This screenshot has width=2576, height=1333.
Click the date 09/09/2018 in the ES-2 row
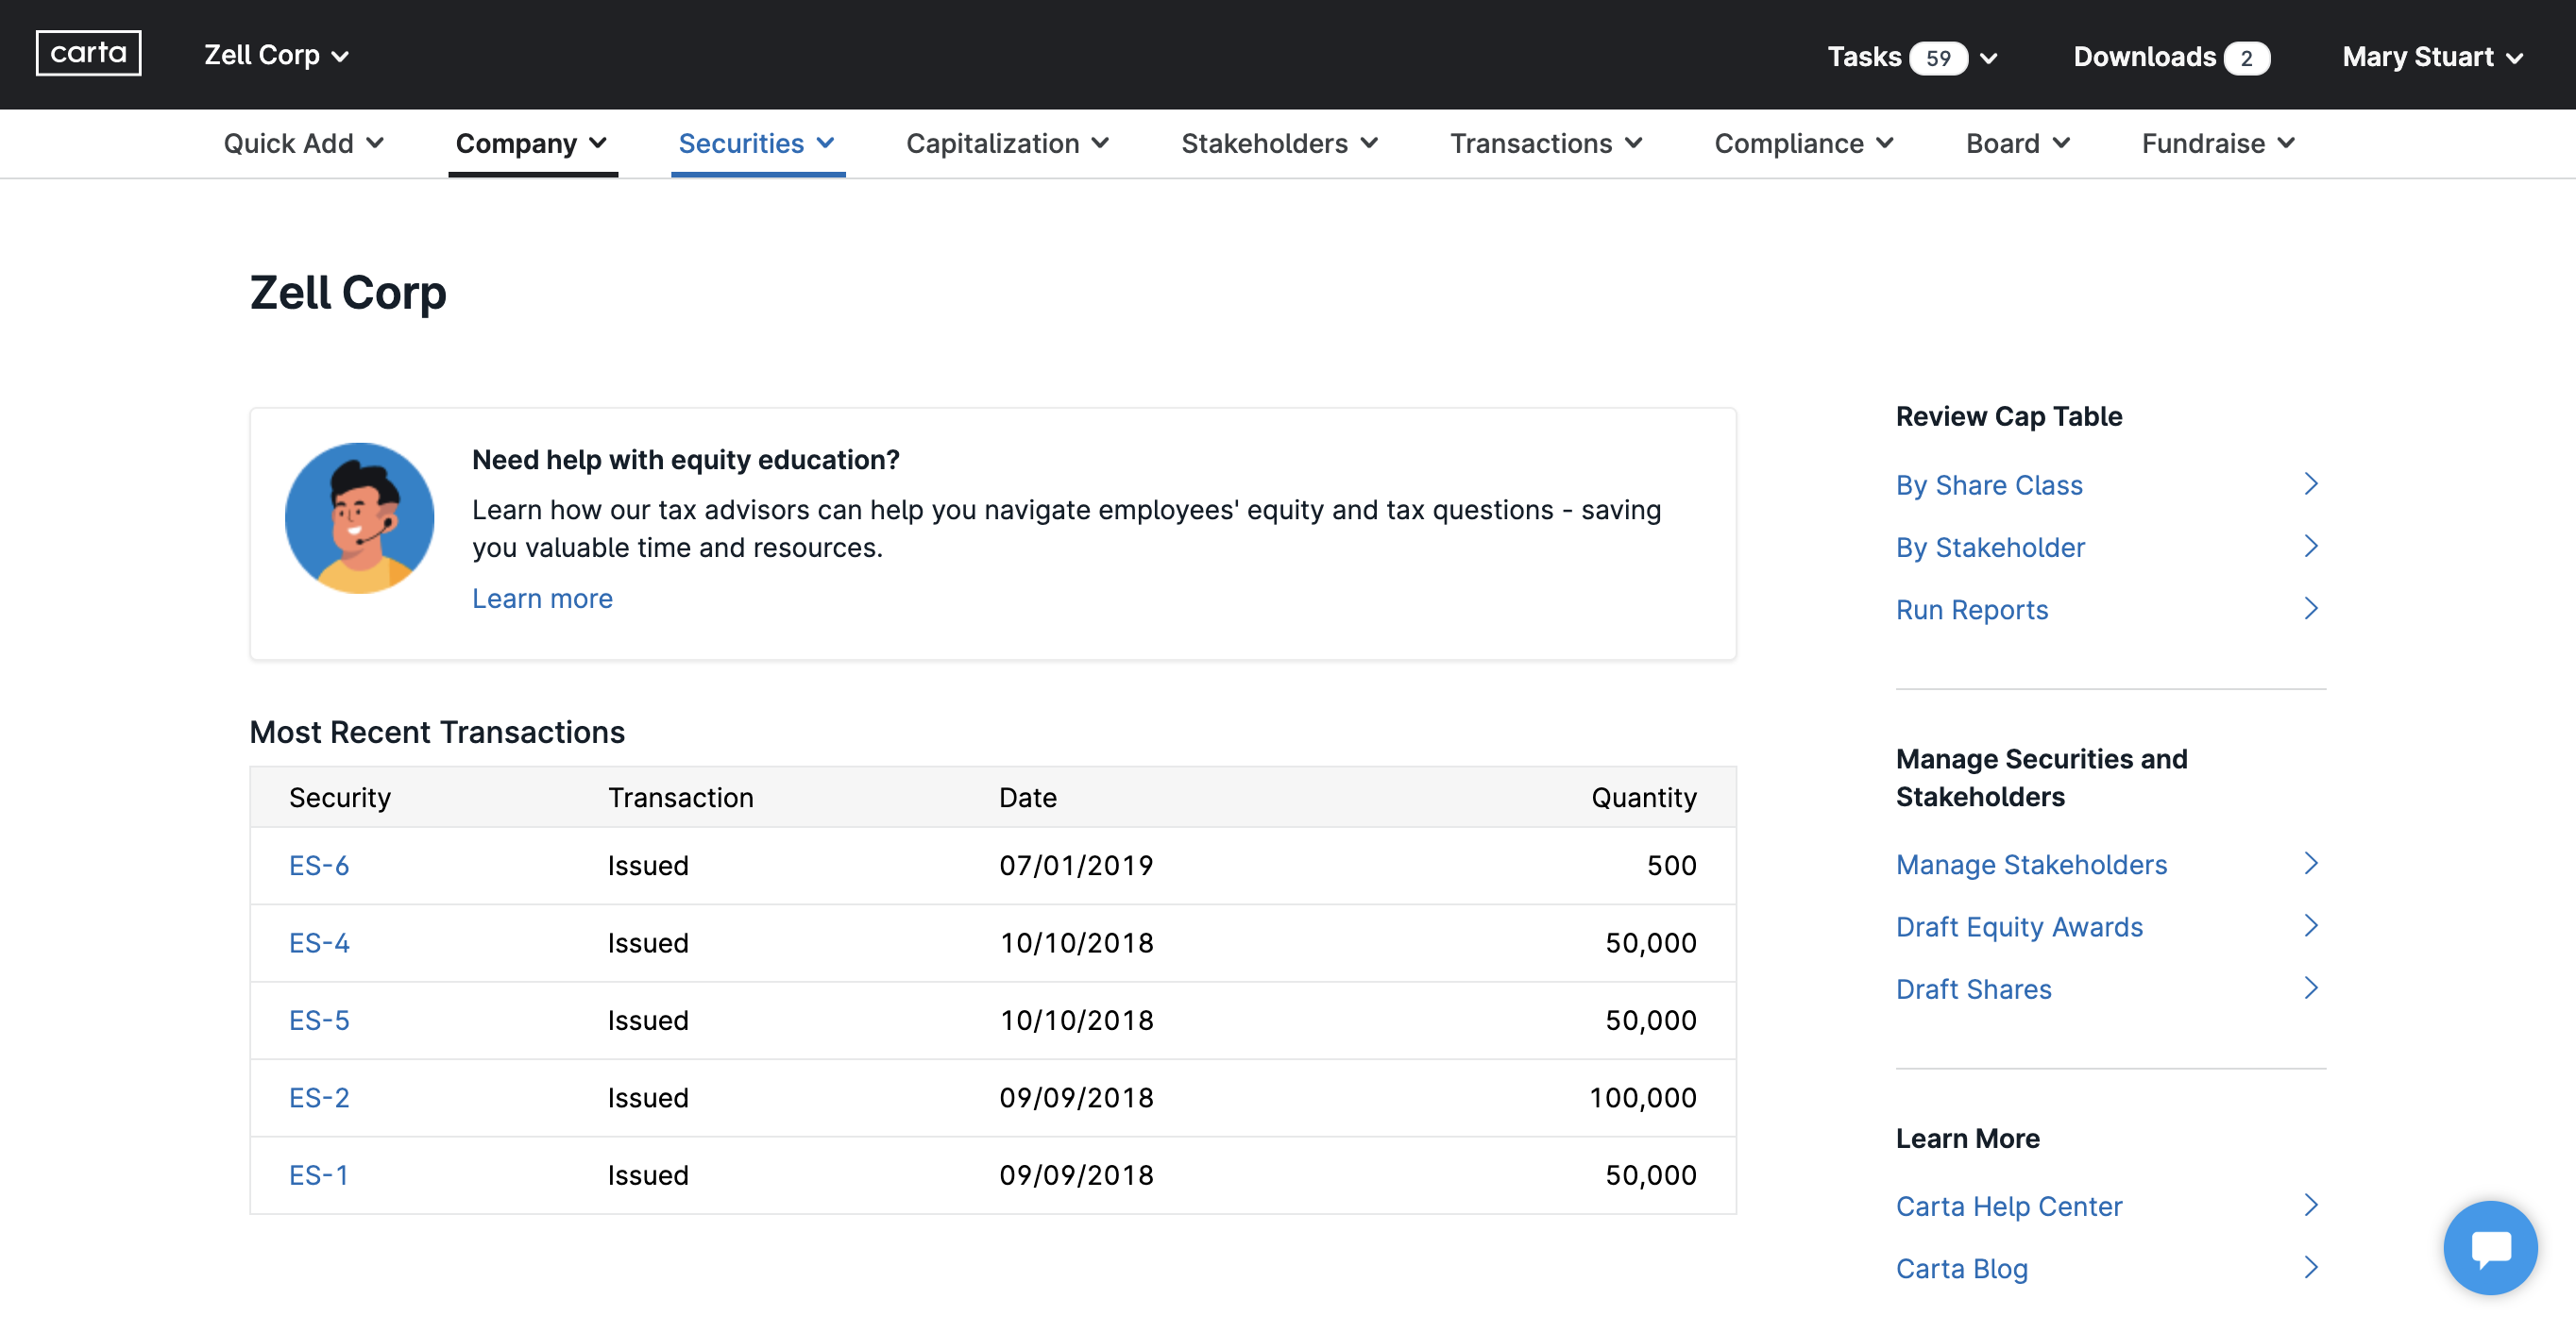(1076, 1097)
